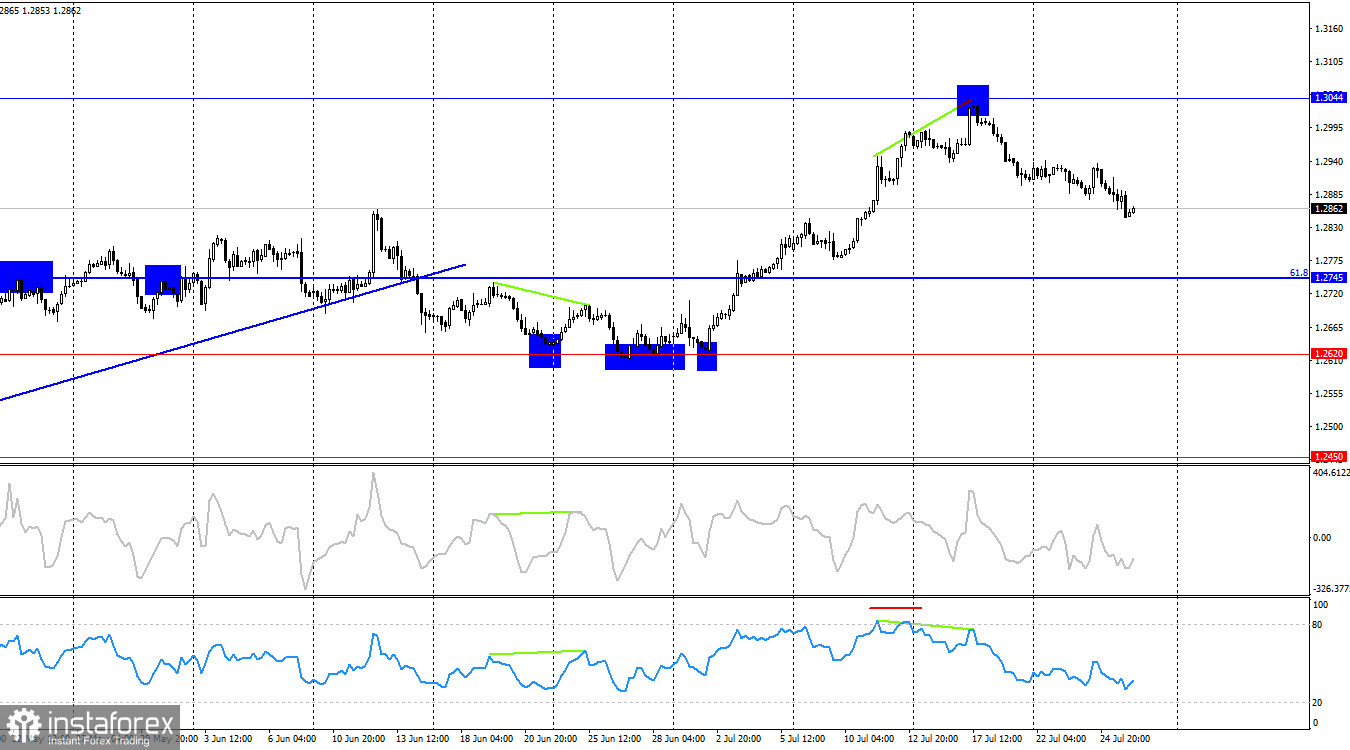Click the 1.3105 price axis value
Image resolution: width=1350 pixels, height=750 pixels.
pos(1329,62)
